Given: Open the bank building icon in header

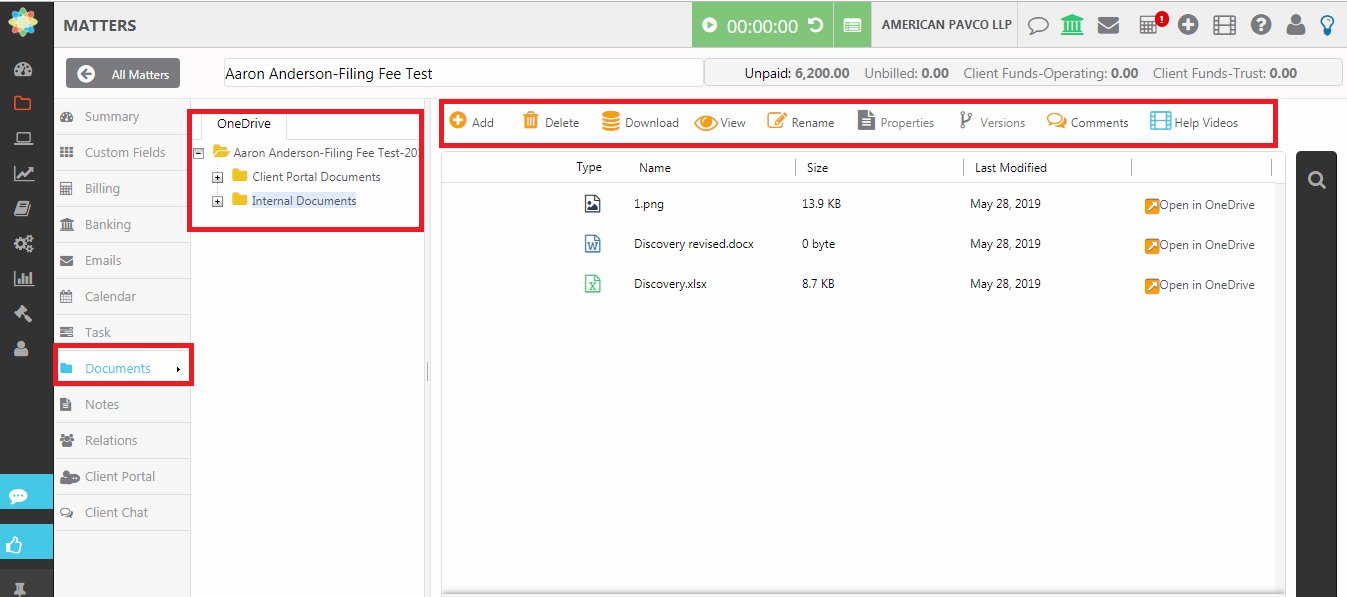Looking at the screenshot, I should [1072, 25].
